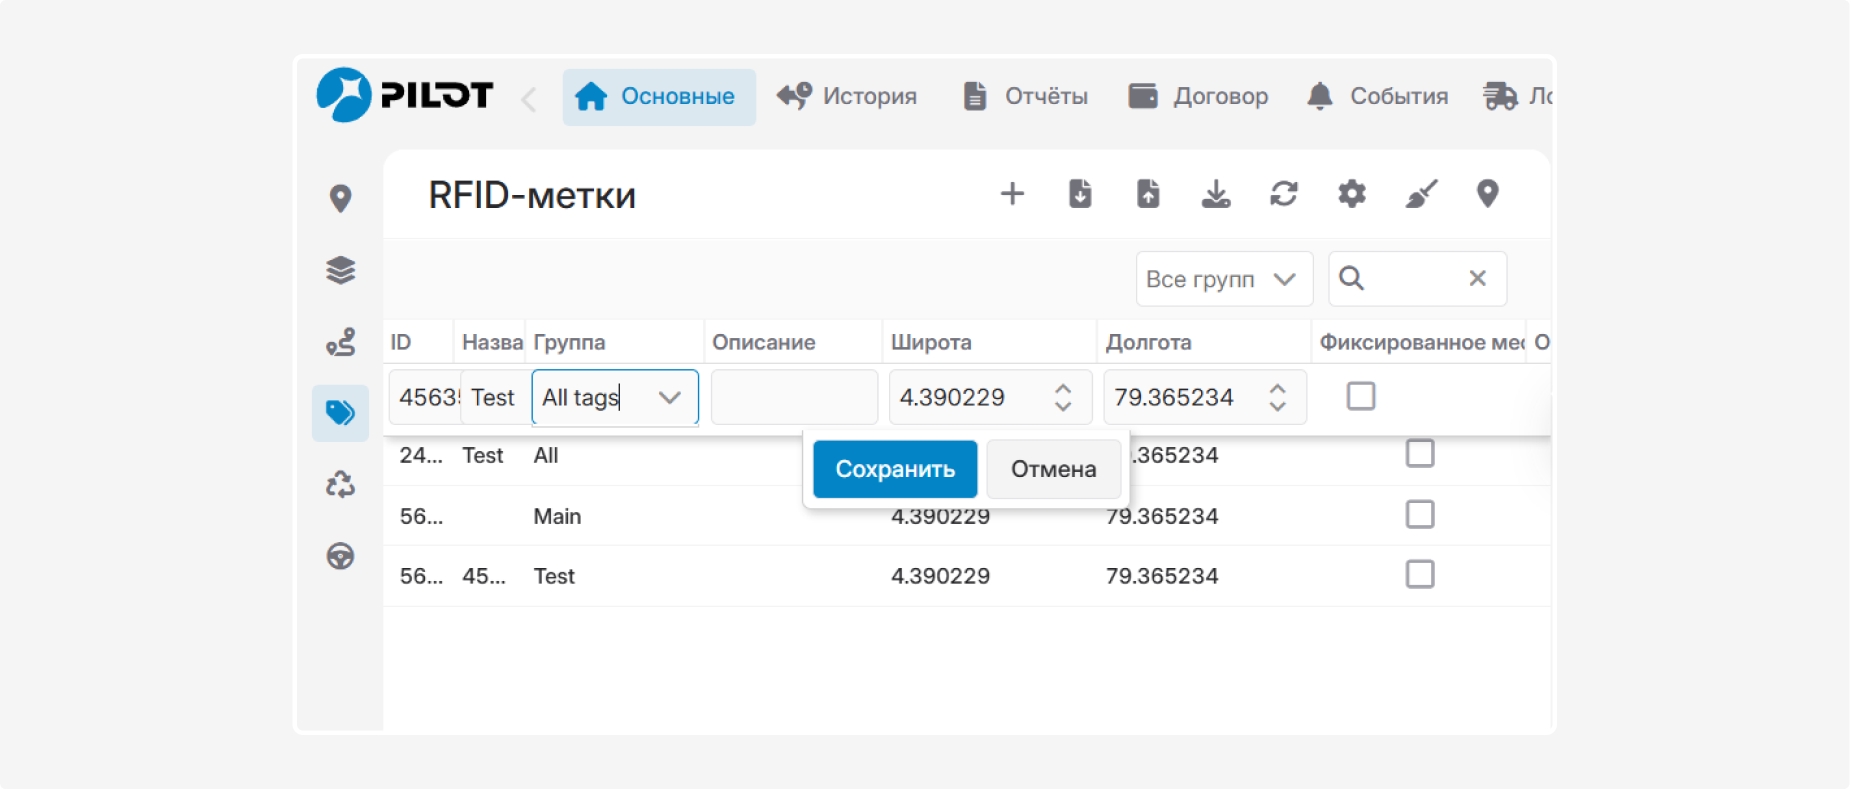Open the route sidebar icon
Viewport: 1850px width, 789px height.
(340, 342)
